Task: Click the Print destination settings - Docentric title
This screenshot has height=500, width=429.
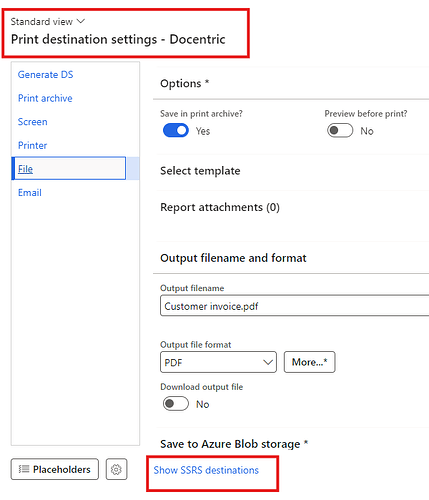Action: point(118,39)
